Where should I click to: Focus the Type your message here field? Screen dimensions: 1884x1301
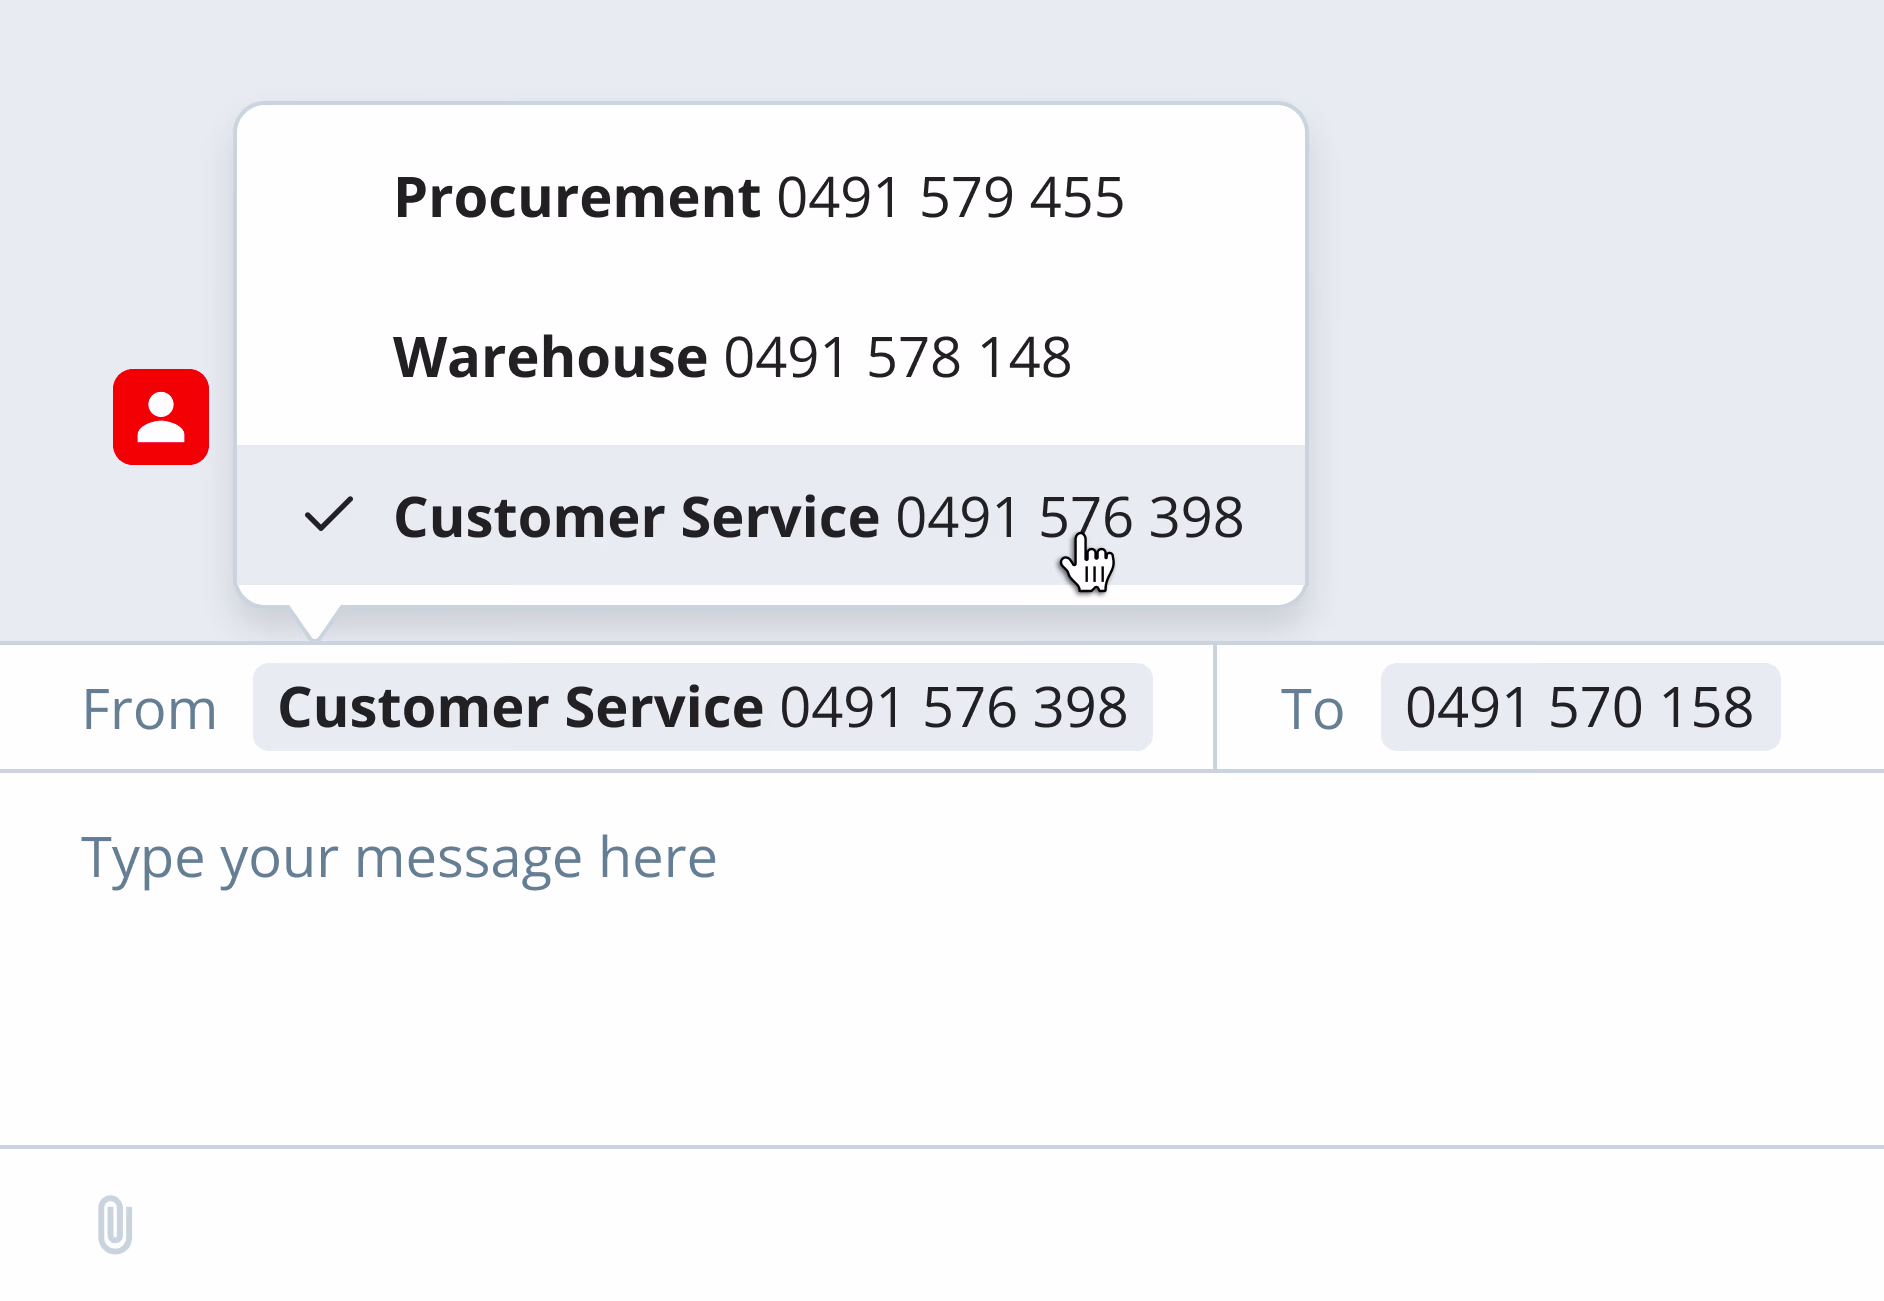click(x=398, y=857)
